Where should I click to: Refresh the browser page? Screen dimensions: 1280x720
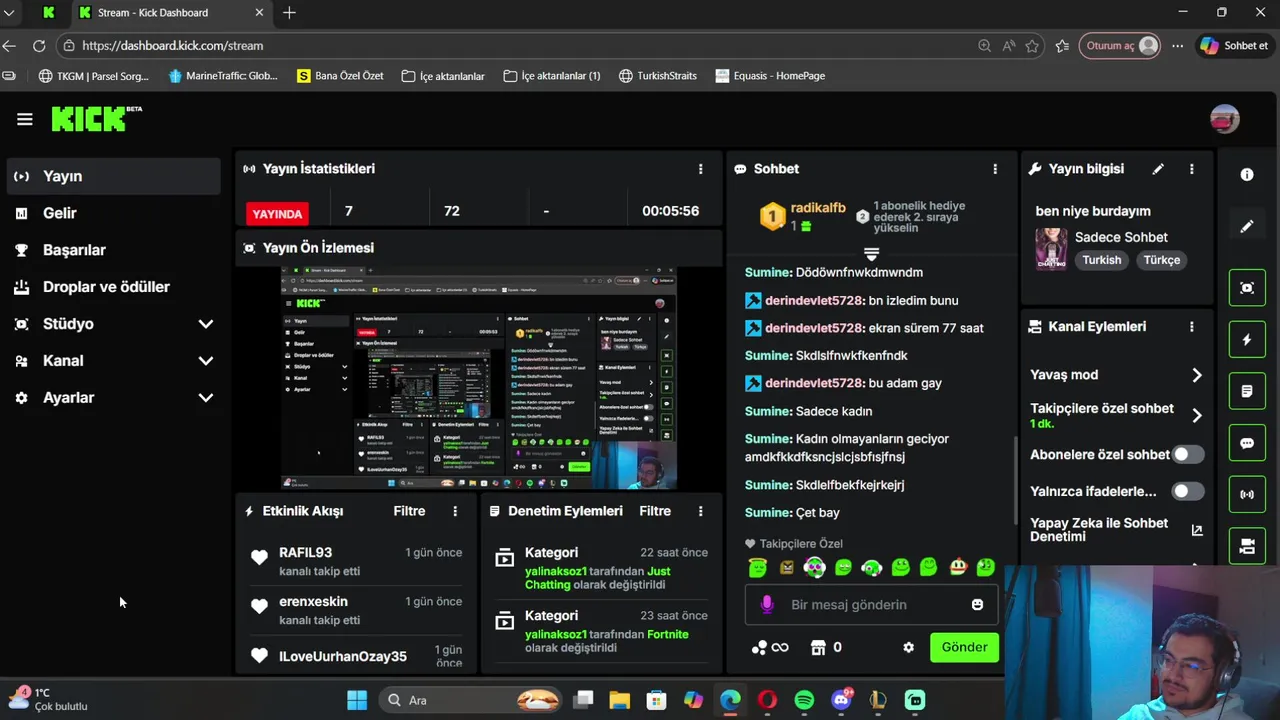click(39, 46)
